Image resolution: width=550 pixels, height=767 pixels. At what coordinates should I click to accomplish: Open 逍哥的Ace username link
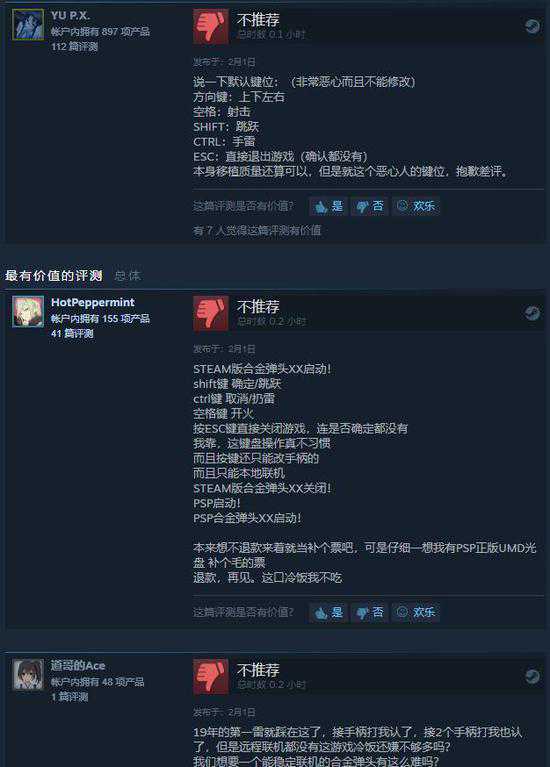click(78, 666)
